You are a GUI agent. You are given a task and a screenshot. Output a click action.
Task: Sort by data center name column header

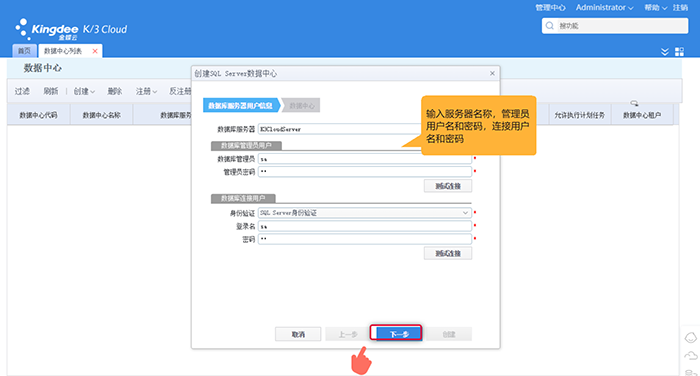tap(101, 115)
